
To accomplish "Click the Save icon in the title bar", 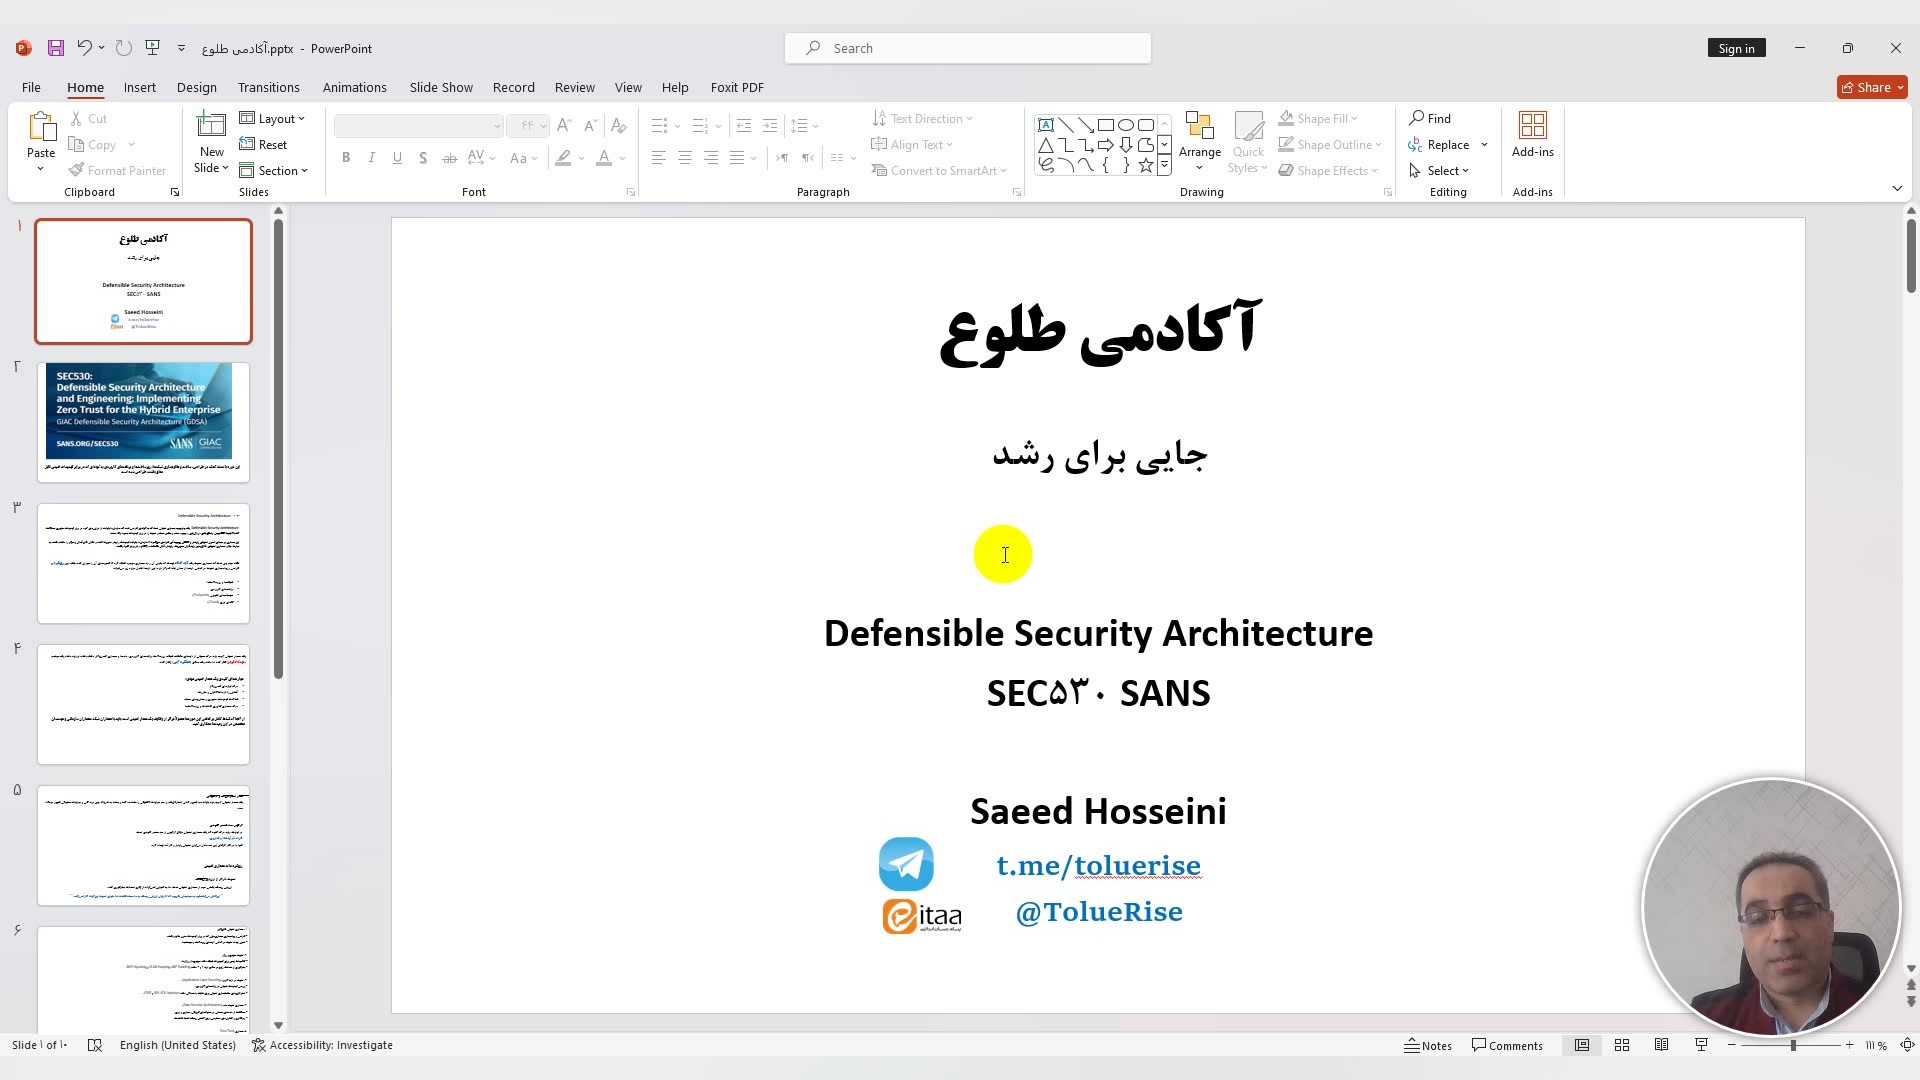I will [56, 48].
